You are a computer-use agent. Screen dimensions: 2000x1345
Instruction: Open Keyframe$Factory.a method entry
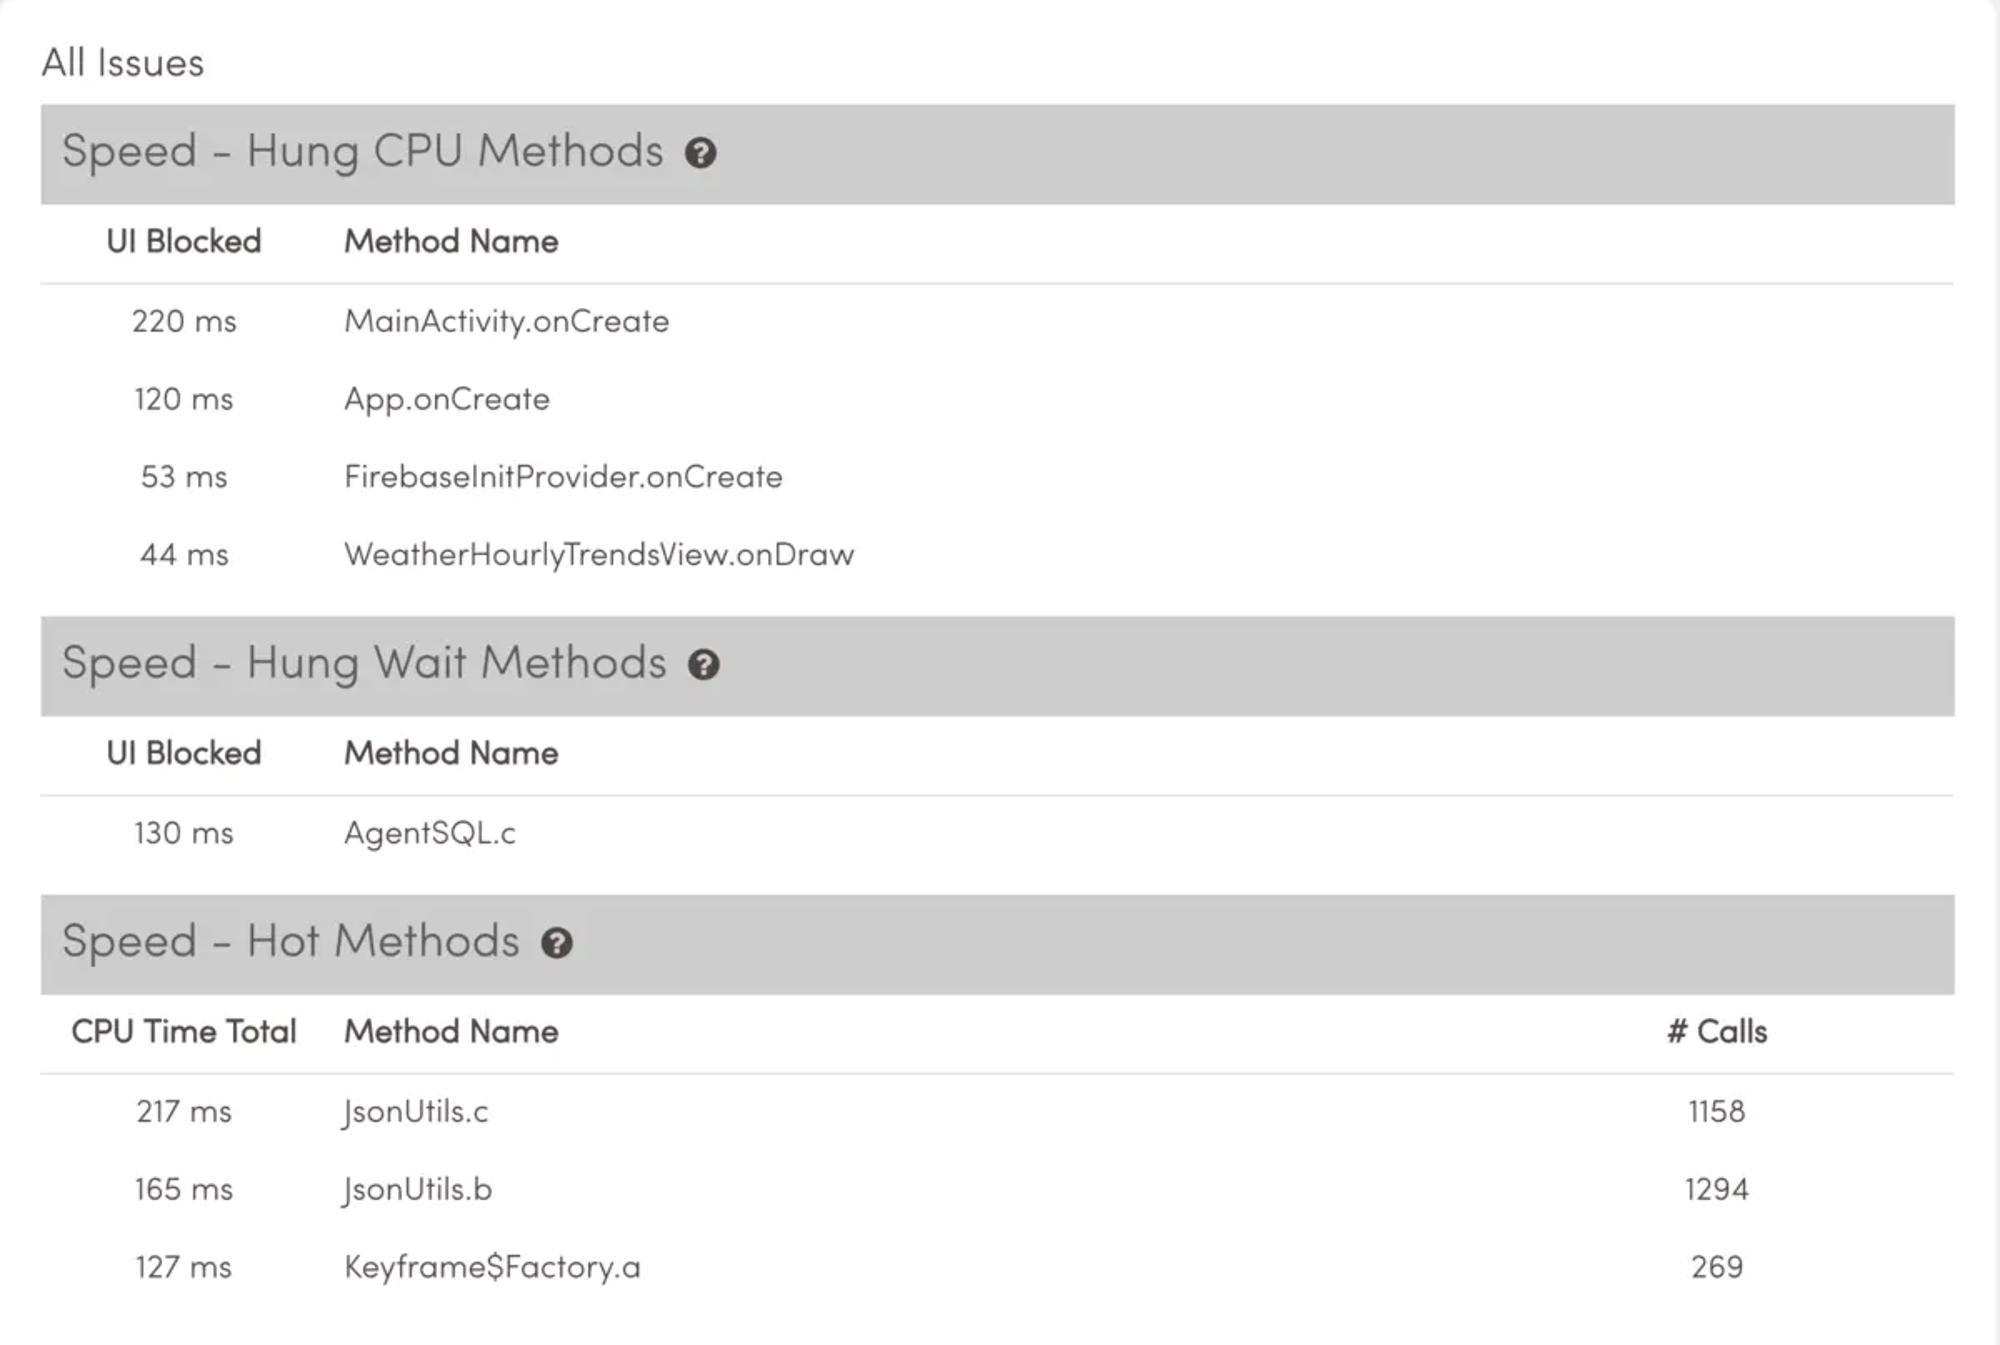(997, 1268)
